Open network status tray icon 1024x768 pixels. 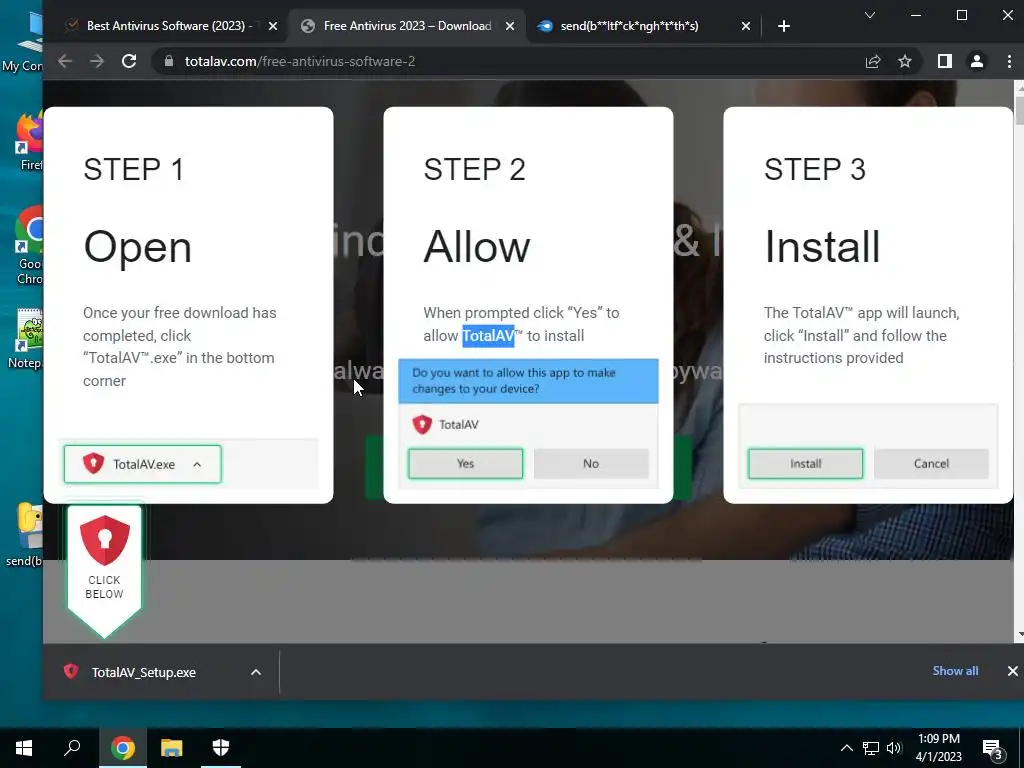point(871,748)
